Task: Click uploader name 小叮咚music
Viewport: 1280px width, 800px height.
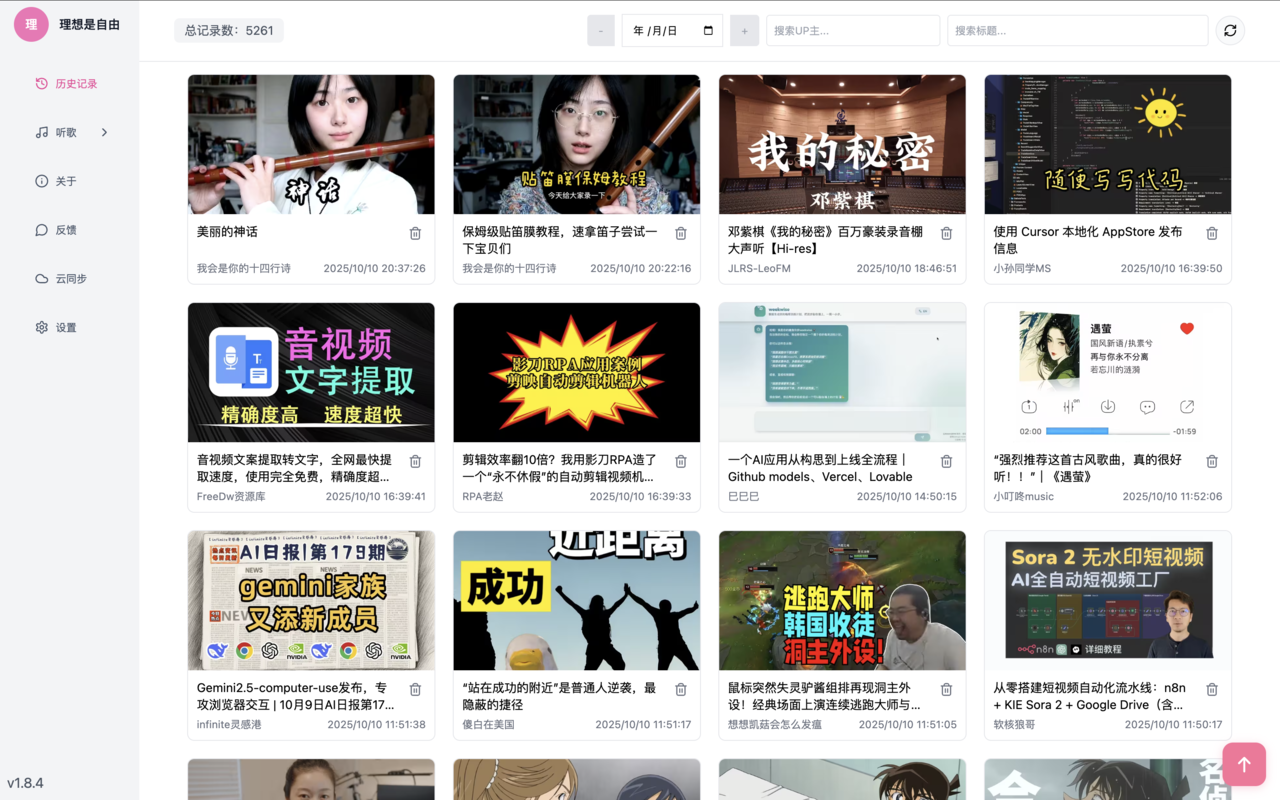Action: (1024, 496)
